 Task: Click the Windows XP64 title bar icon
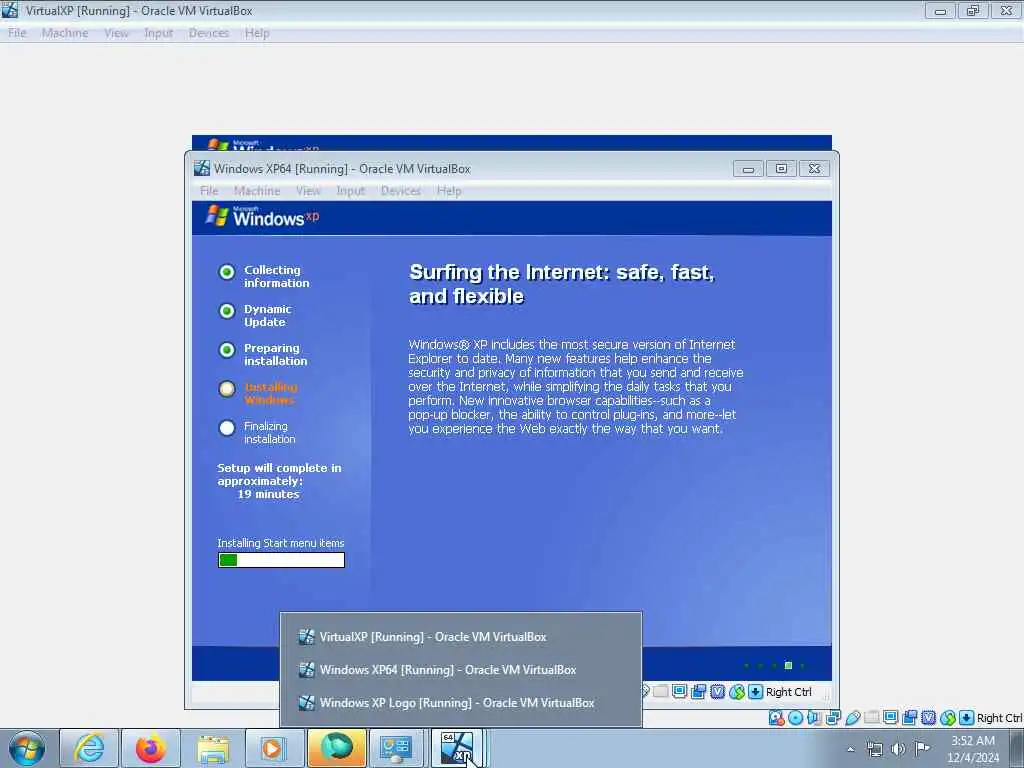click(x=202, y=168)
